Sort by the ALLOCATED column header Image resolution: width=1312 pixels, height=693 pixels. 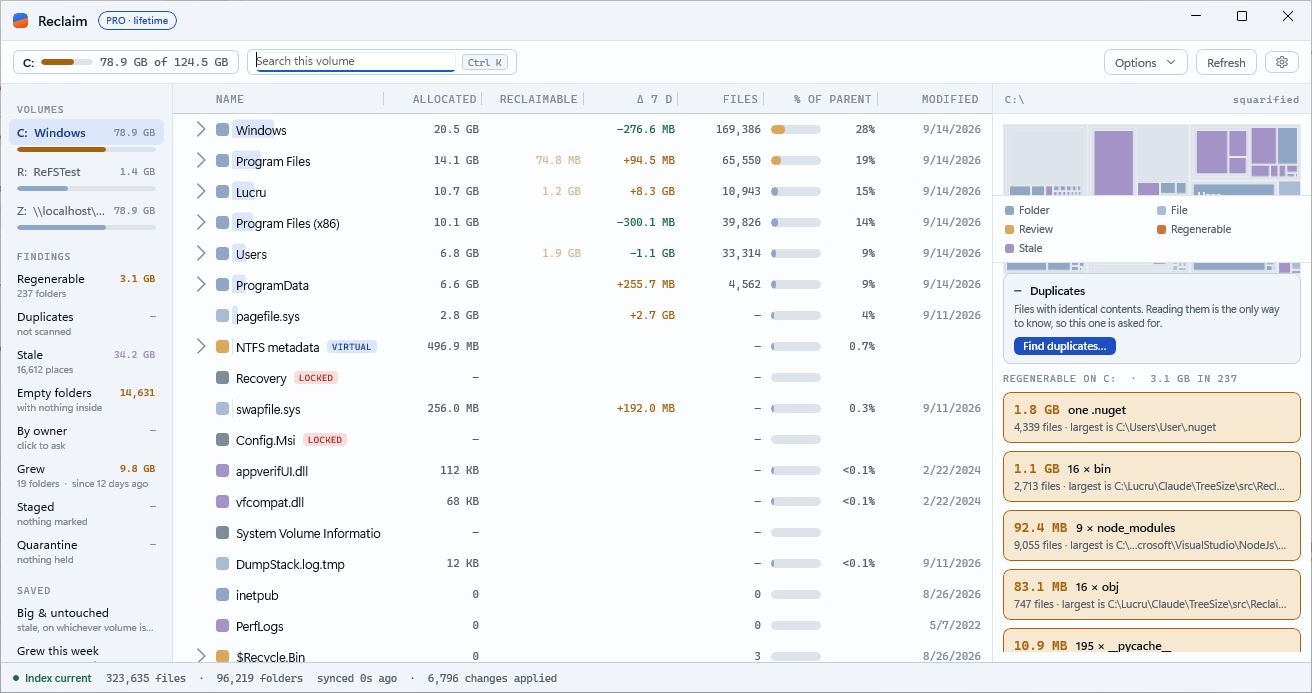(x=444, y=99)
